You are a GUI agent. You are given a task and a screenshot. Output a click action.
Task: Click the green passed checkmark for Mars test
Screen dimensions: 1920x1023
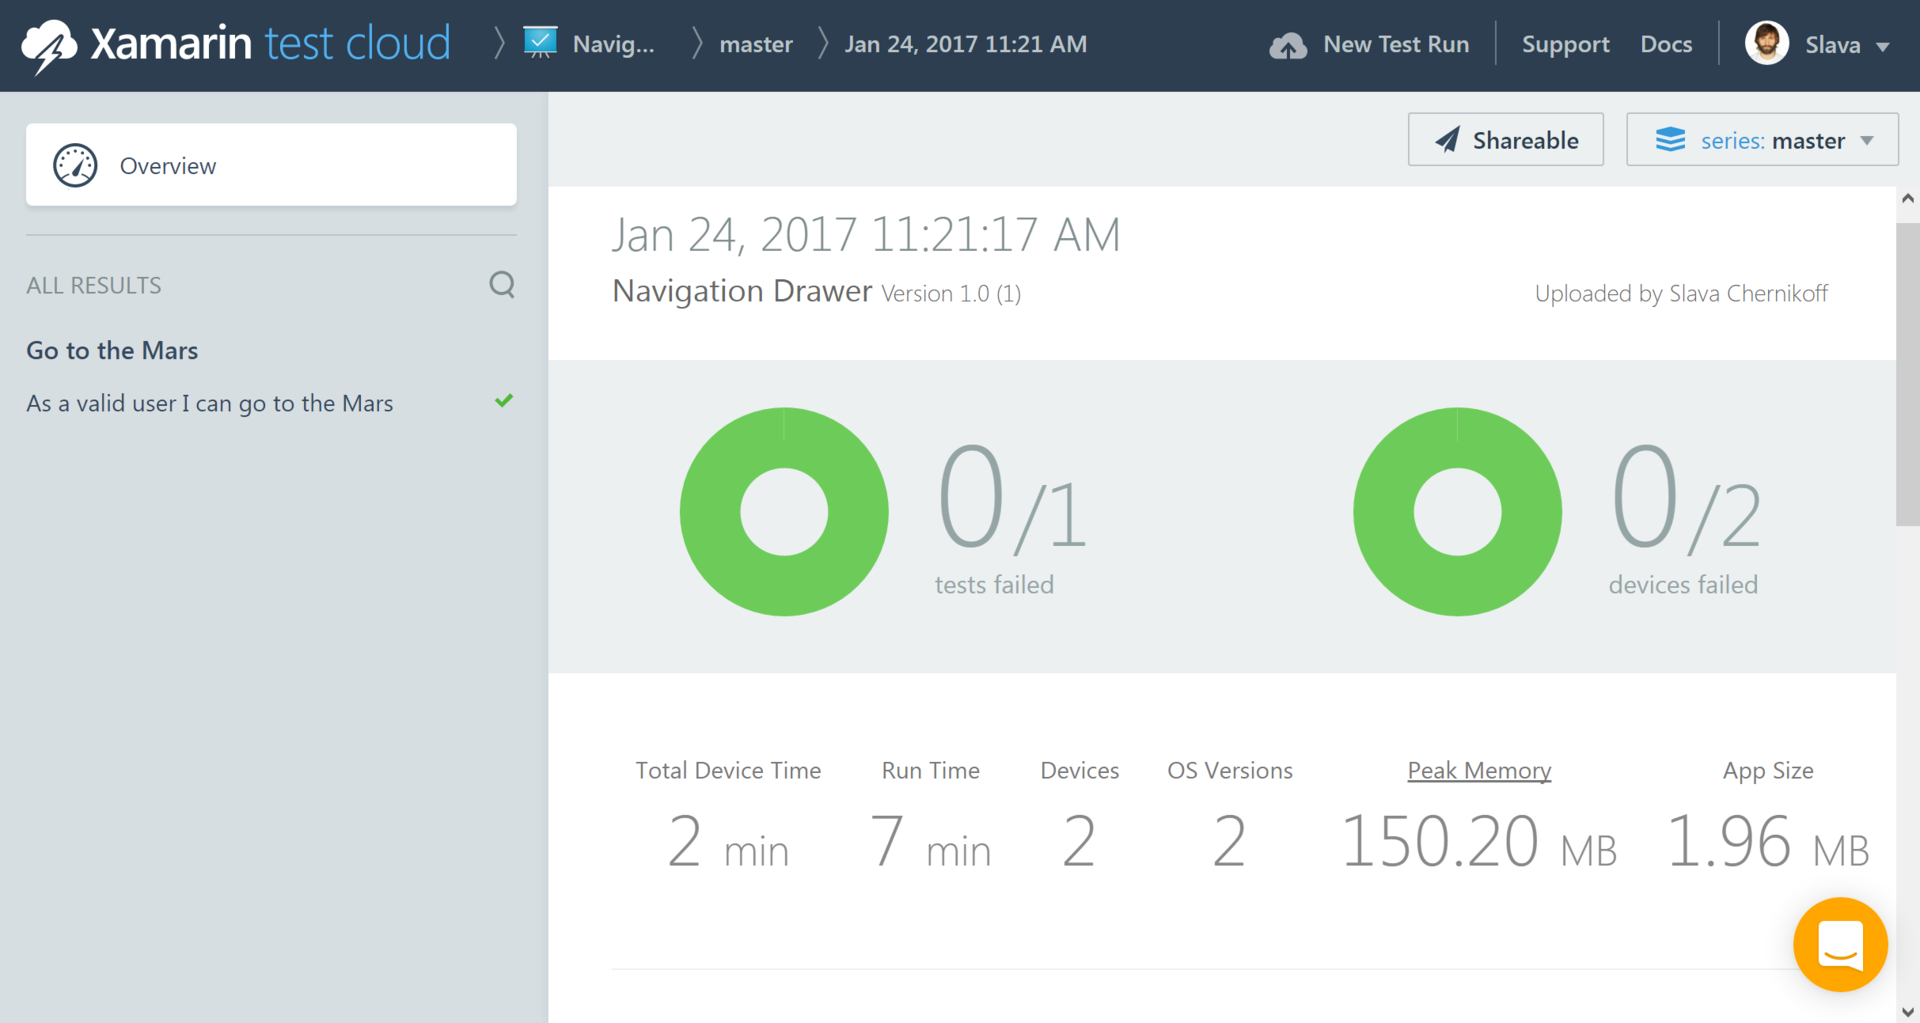pyautogui.click(x=504, y=401)
